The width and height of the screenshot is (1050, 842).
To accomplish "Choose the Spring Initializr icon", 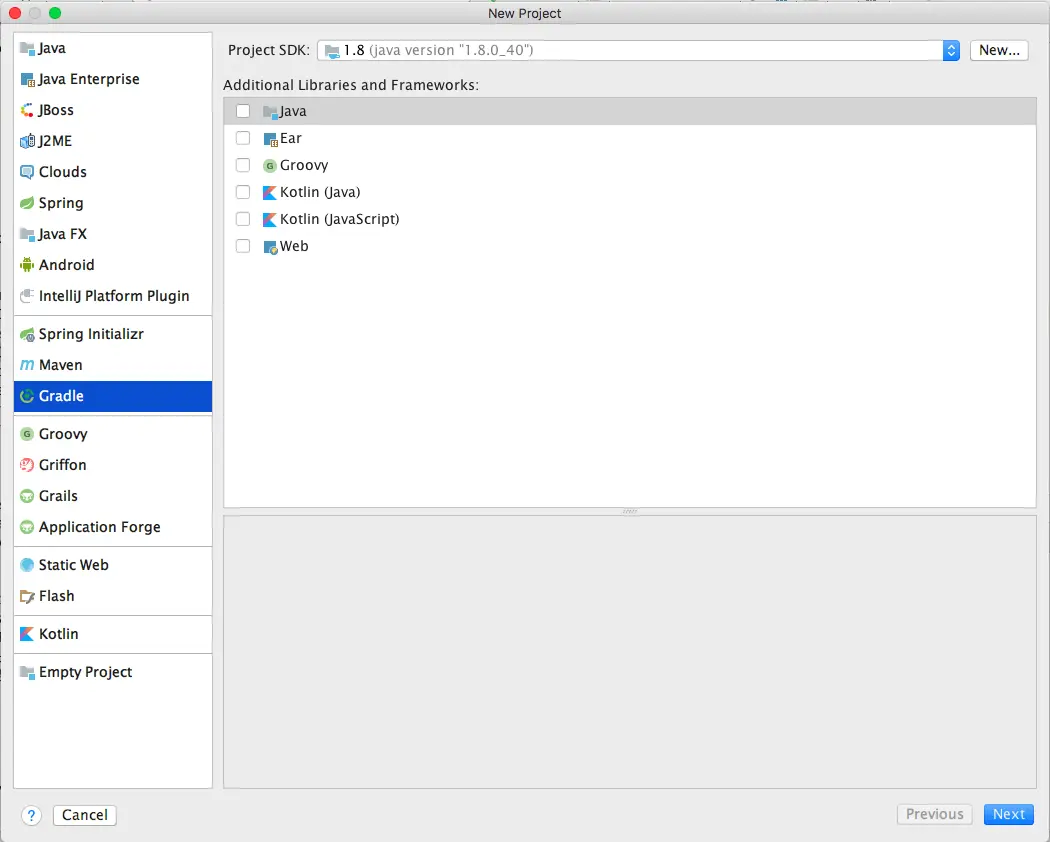I will pos(27,334).
